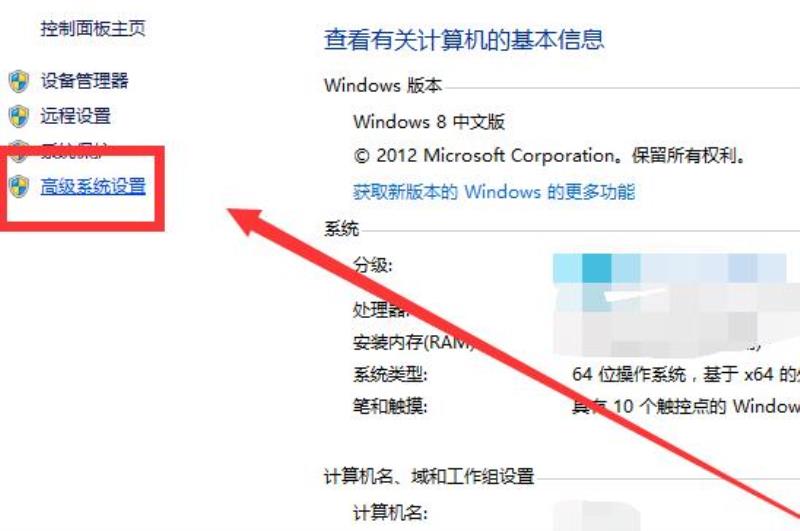
Task: Open the 高级系统设置 link
Action: coord(93,186)
